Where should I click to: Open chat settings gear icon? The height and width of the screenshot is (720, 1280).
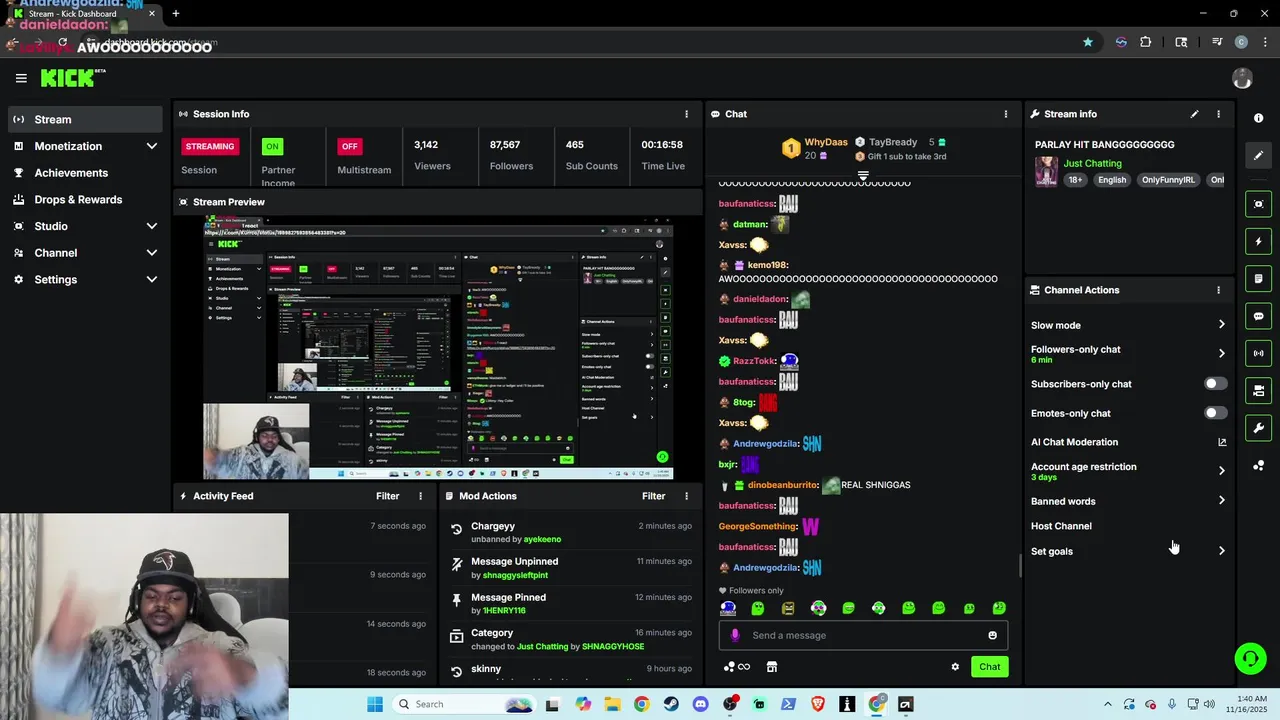coord(955,667)
